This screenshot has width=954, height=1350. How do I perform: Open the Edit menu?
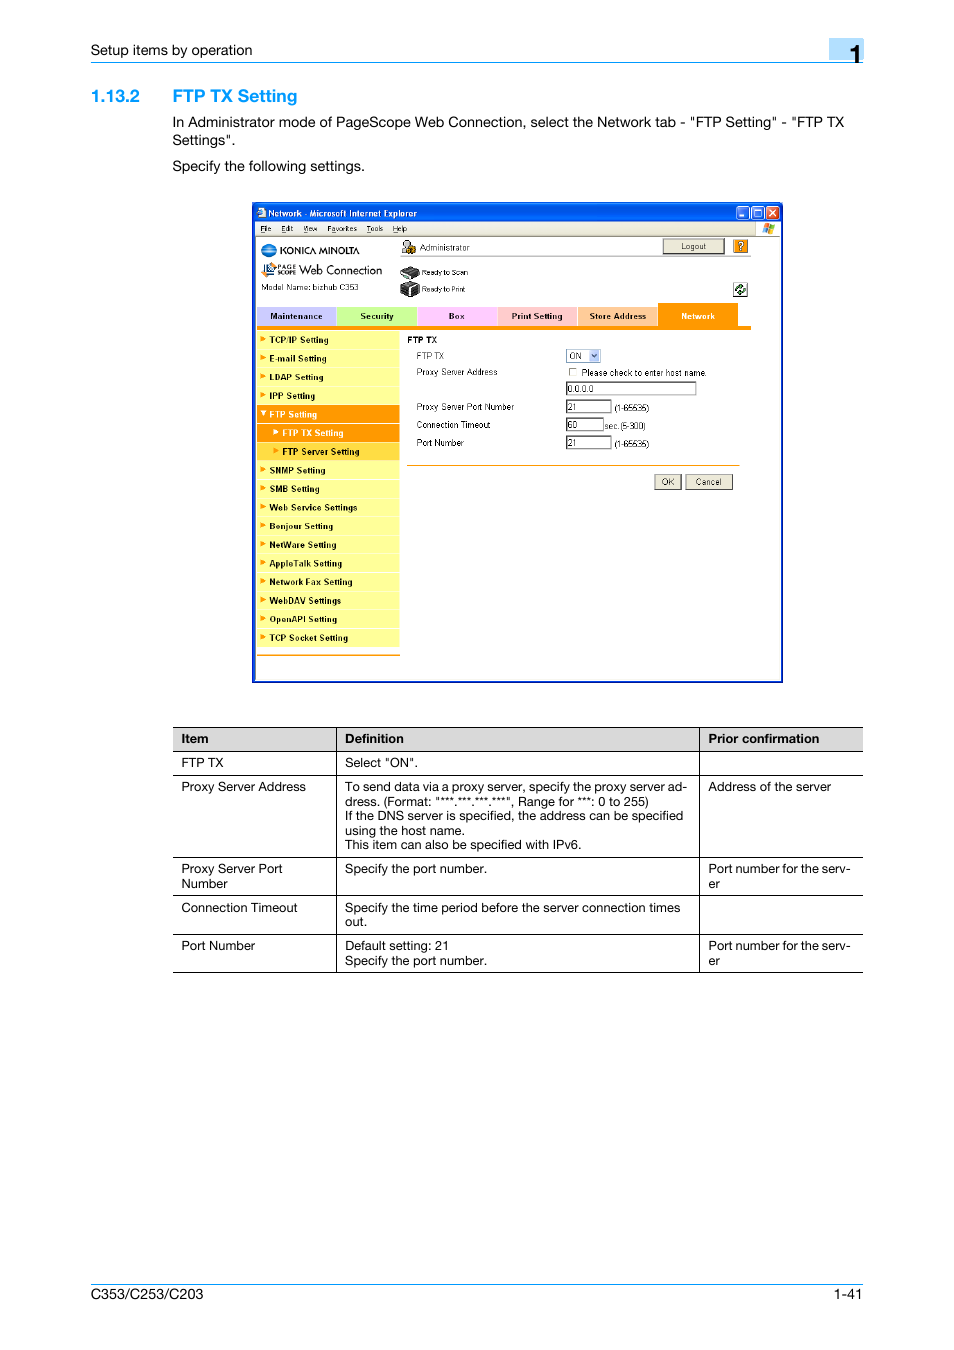coord(287,229)
